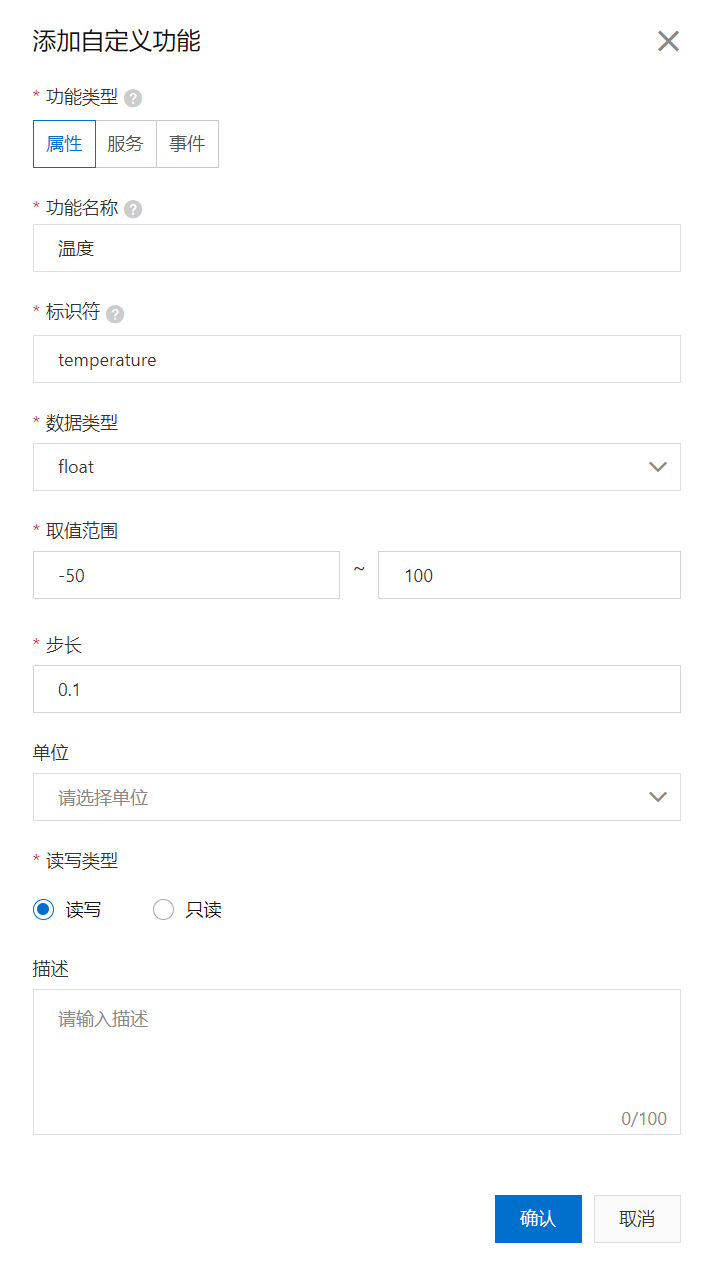
Task: Switch to the 事件 tab
Action: tap(187, 143)
